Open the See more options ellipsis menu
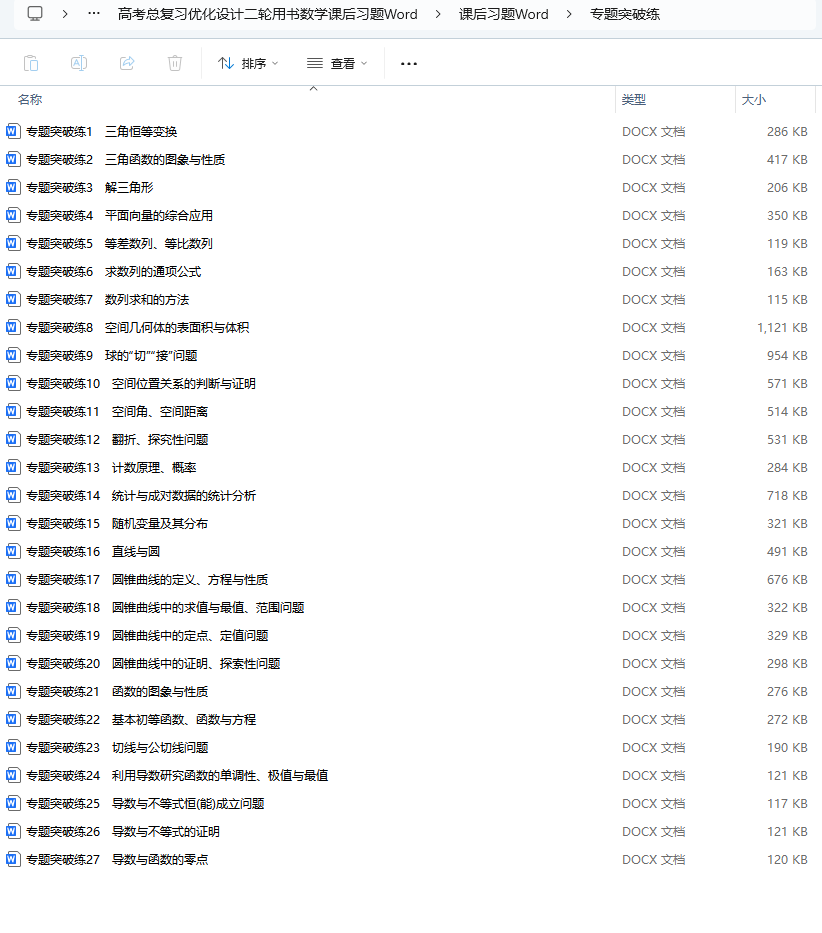The image size is (822, 933). (408, 63)
